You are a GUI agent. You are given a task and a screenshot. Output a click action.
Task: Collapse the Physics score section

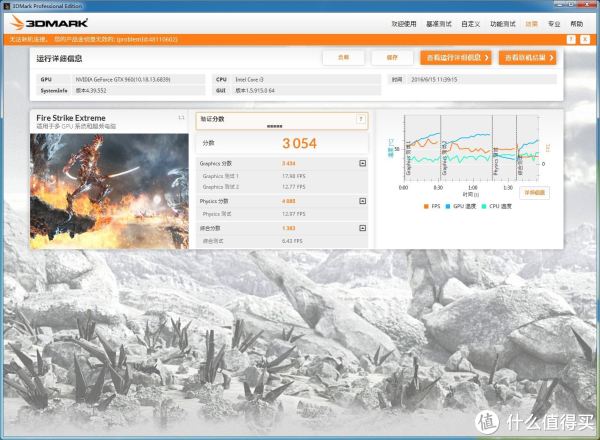362,201
